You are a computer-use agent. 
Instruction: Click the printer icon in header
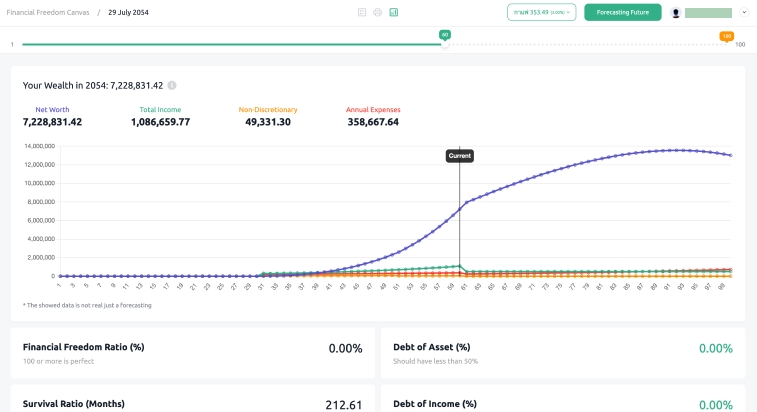coord(377,12)
